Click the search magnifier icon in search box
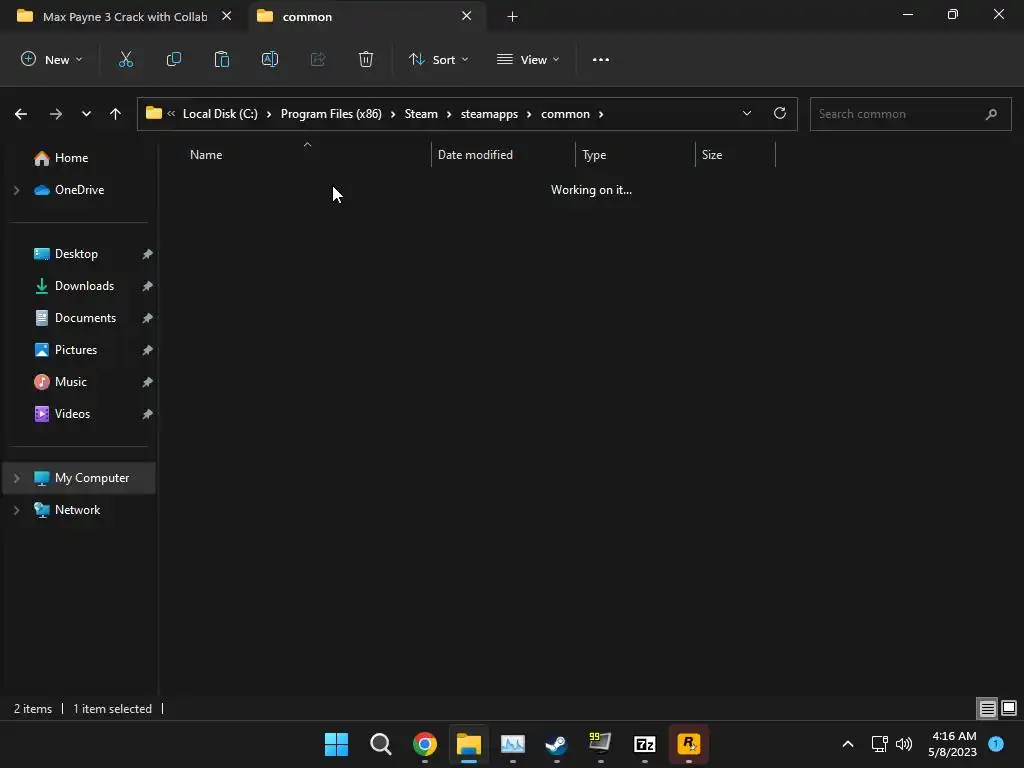The image size is (1024, 768). tap(991, 114)
